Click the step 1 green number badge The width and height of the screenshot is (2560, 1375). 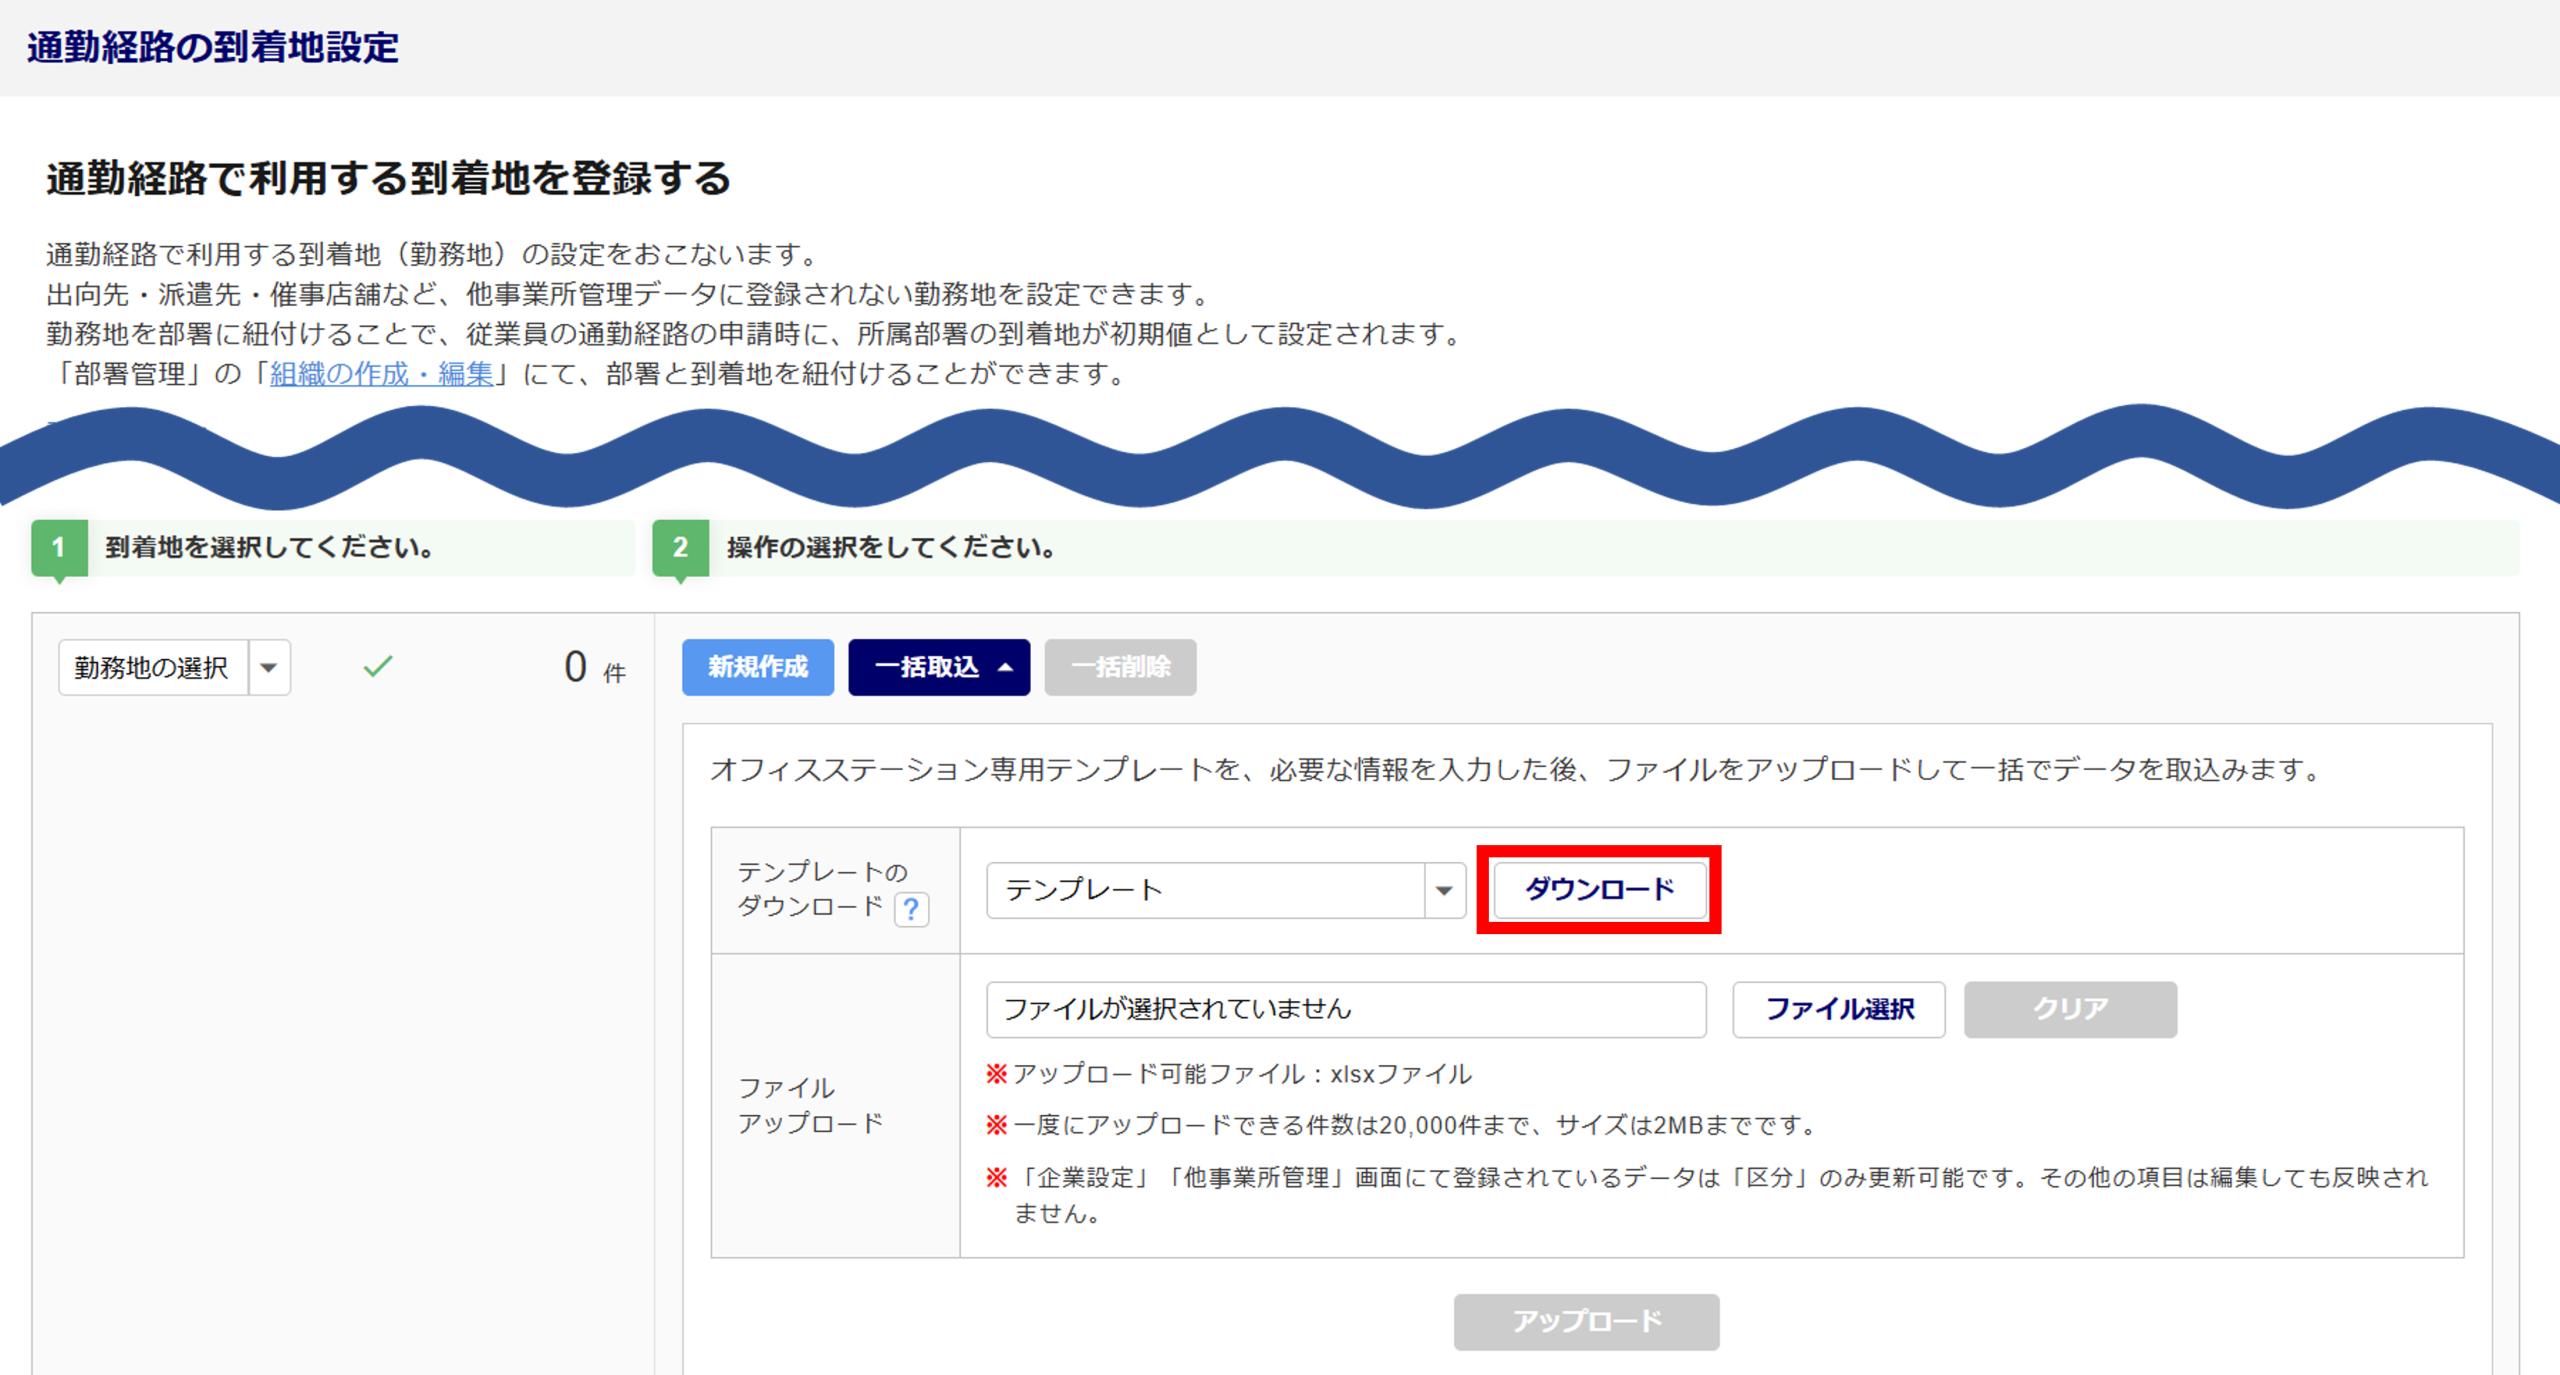[59, 547]
